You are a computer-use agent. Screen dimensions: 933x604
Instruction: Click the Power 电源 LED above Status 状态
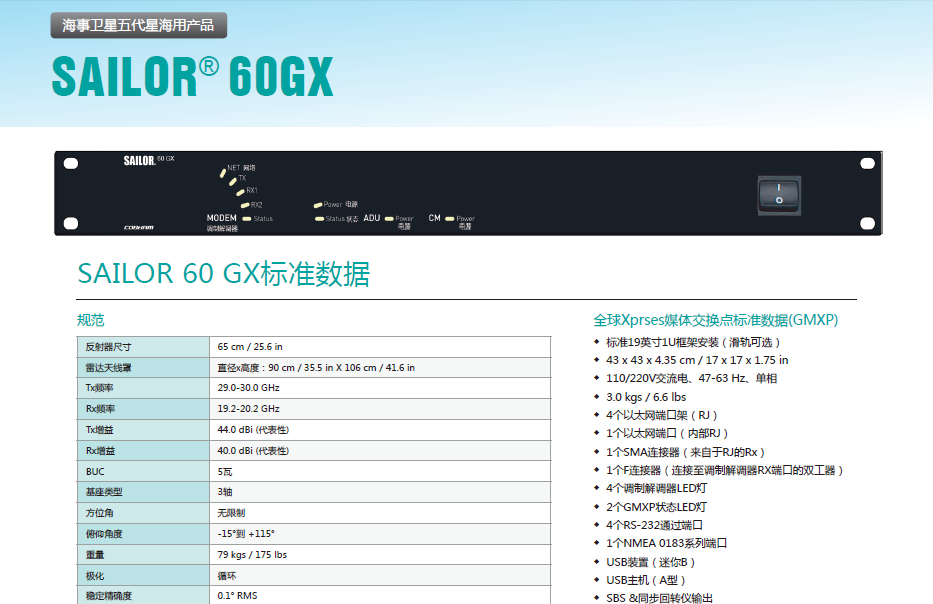pos(318,205)
